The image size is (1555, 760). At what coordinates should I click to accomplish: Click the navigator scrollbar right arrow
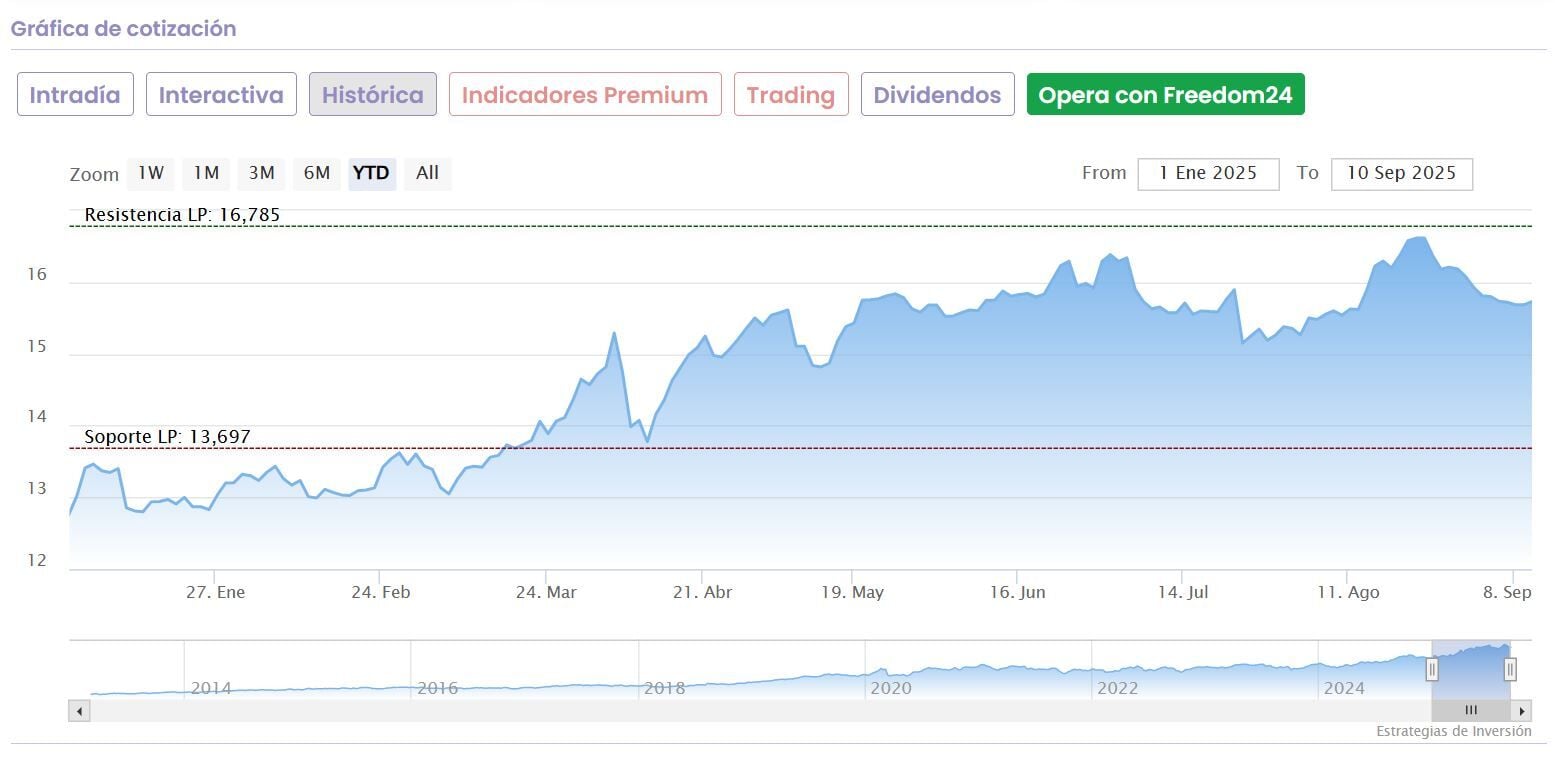pyautogui.click(x=1522, y=711)
